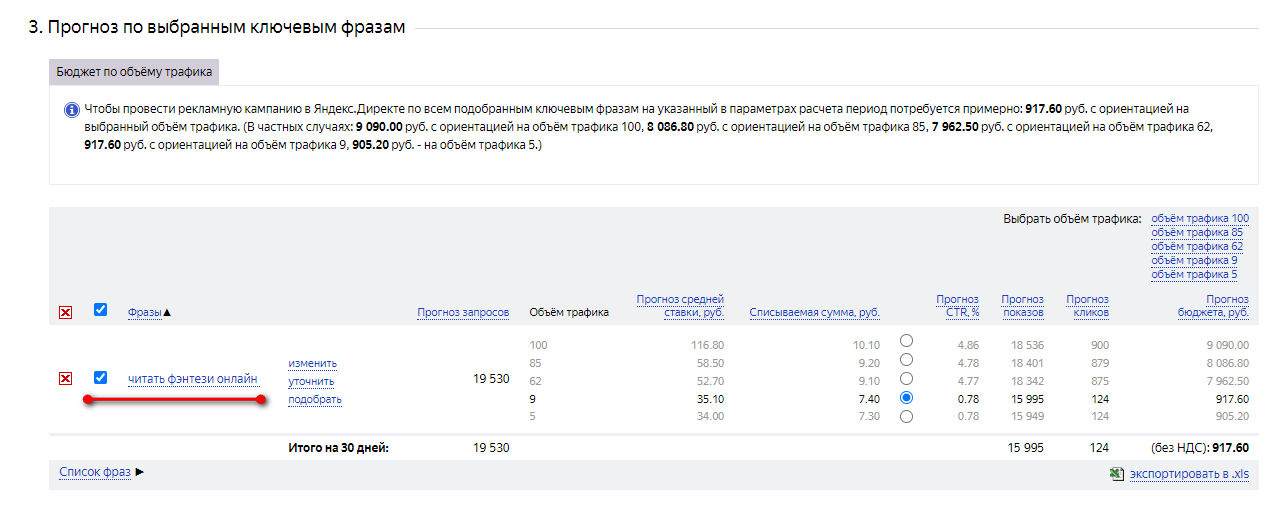Click CTR forecast value 4.86
The height and width of the screenshot is (506, 1273).
[967, 345]
